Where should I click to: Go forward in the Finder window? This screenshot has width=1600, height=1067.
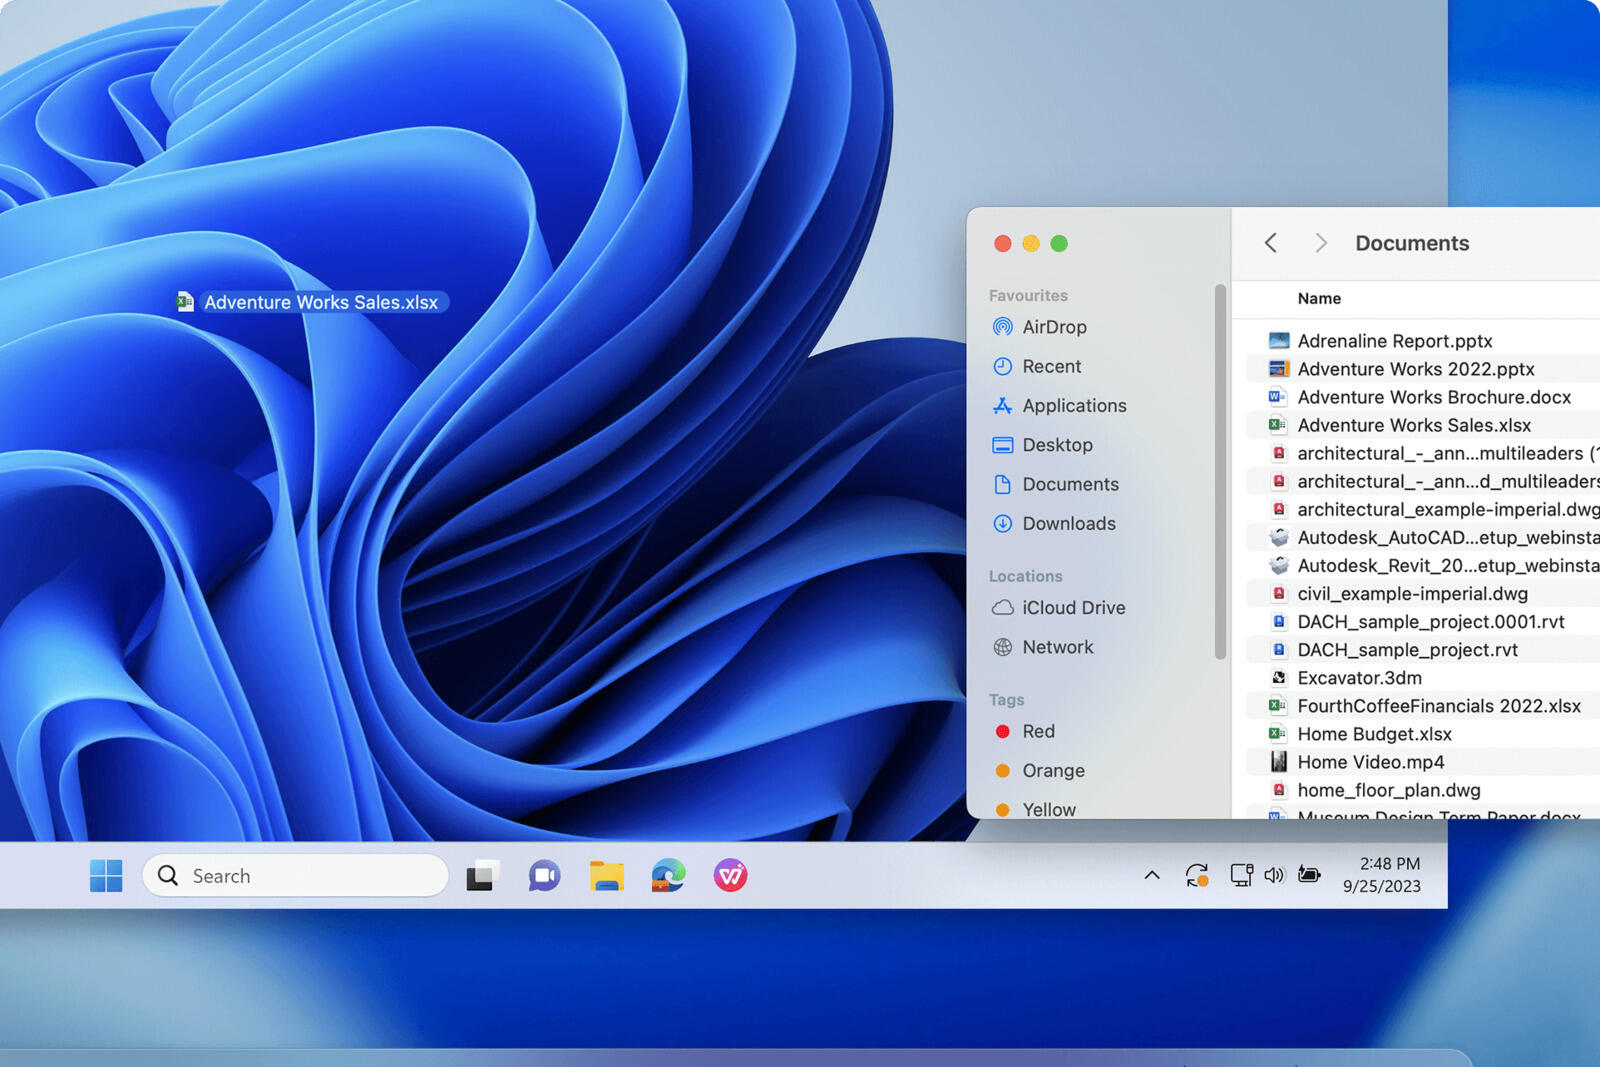pos(1321,243)
